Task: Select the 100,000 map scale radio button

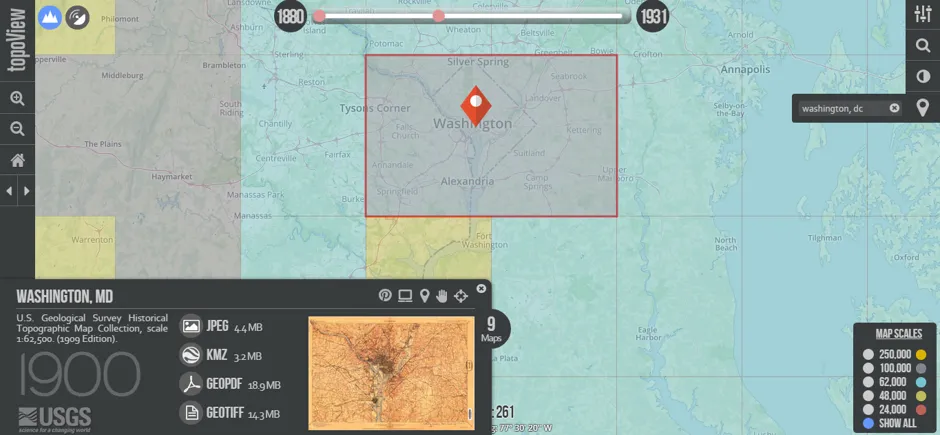Action: pyautogui.click(x=868, y=368)
